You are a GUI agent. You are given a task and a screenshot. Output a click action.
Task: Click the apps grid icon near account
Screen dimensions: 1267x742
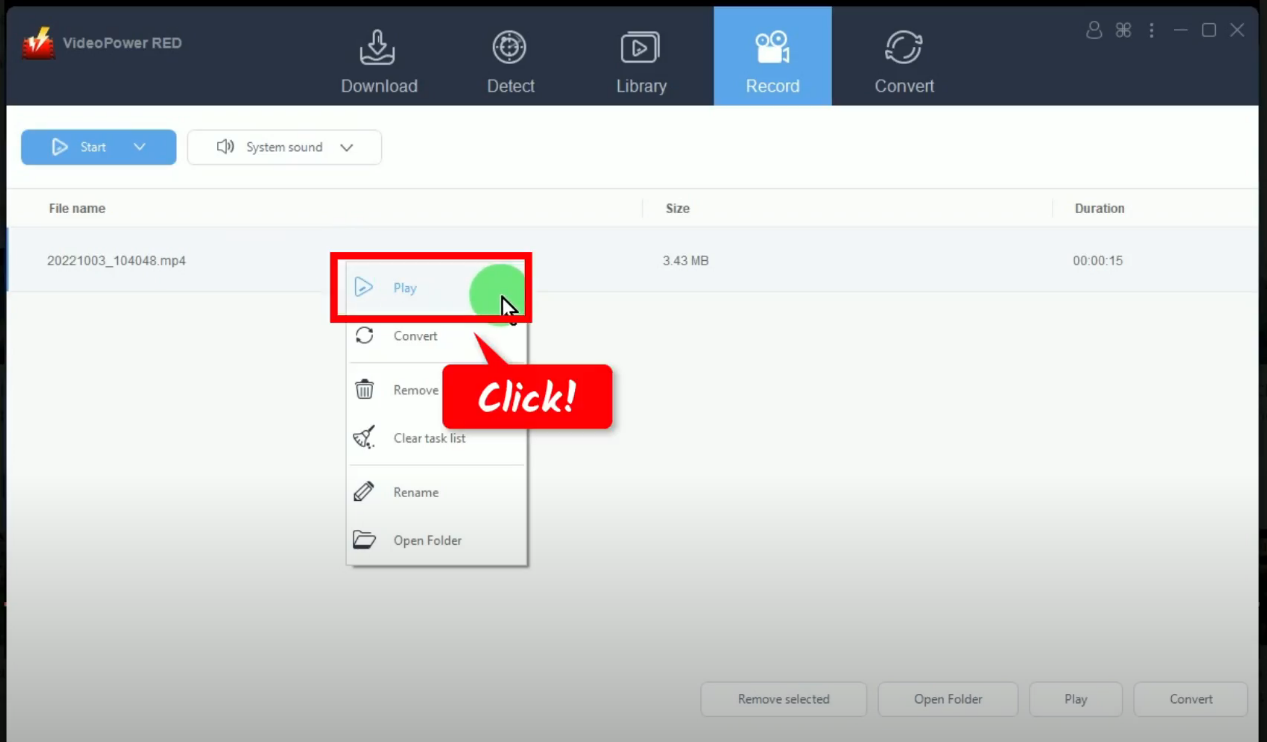tap(1122, 30)
